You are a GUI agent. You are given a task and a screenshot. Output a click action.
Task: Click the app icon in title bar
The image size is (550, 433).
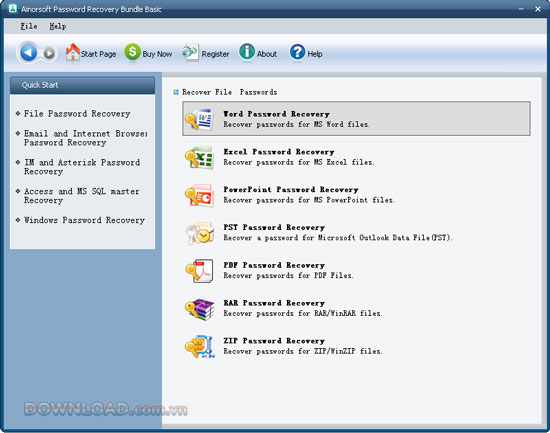point(13,8)
